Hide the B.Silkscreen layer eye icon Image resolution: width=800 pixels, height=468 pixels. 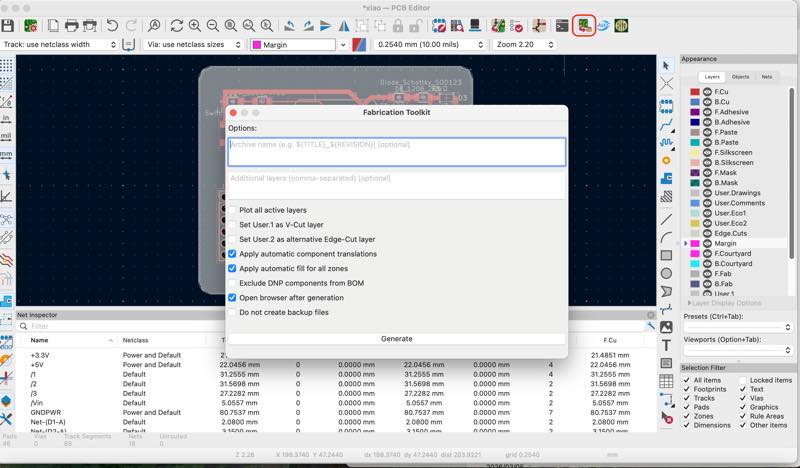707,163
